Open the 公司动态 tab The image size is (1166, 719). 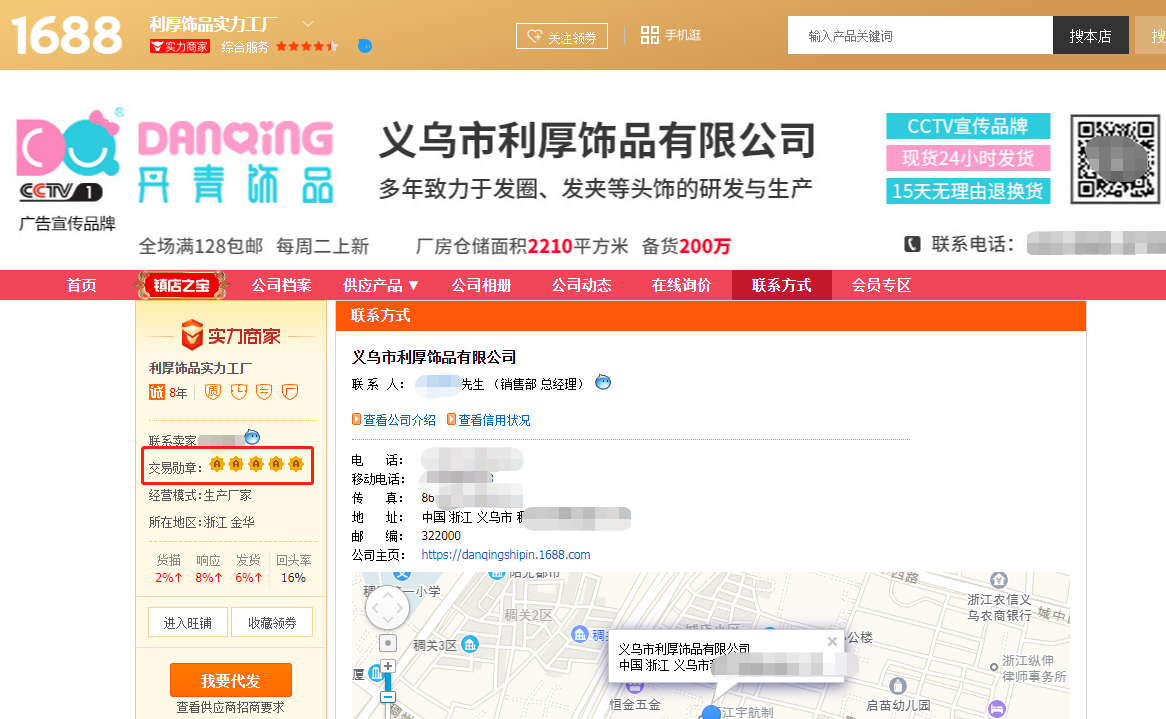pyautogui.click(x=581, y=286)
